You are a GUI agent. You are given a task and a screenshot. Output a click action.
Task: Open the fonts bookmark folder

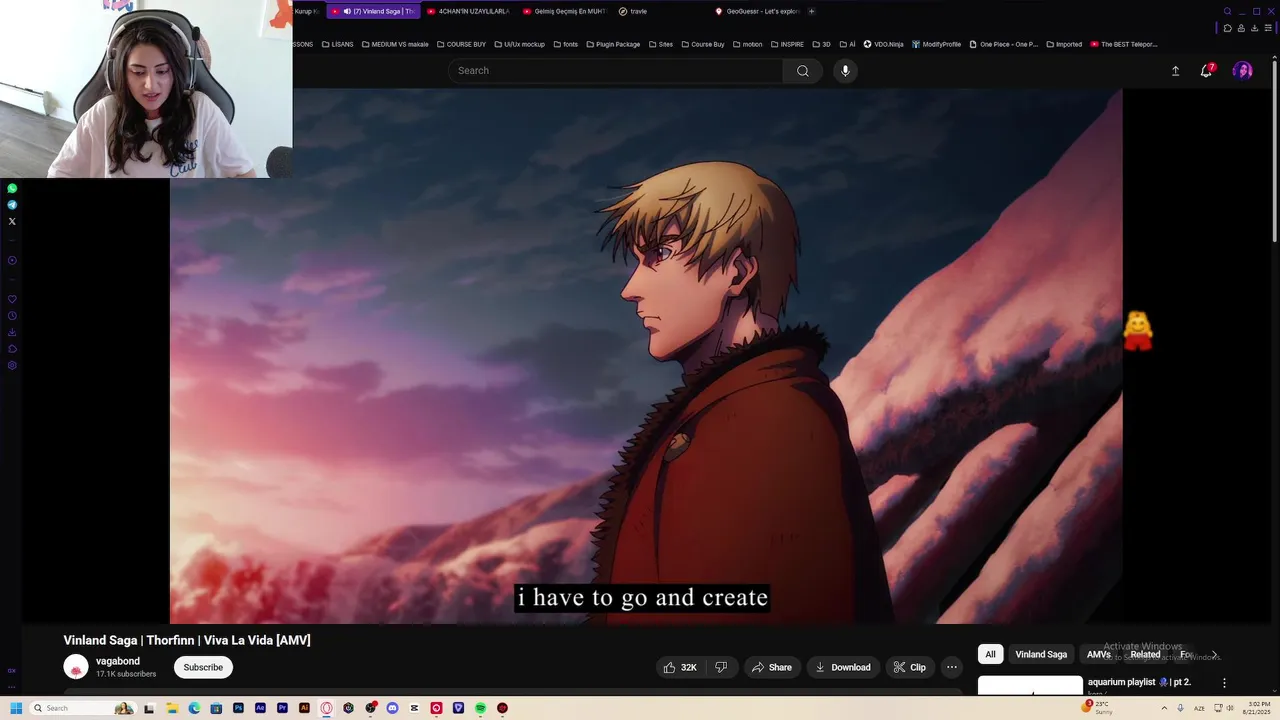click(x=565, y=44)
